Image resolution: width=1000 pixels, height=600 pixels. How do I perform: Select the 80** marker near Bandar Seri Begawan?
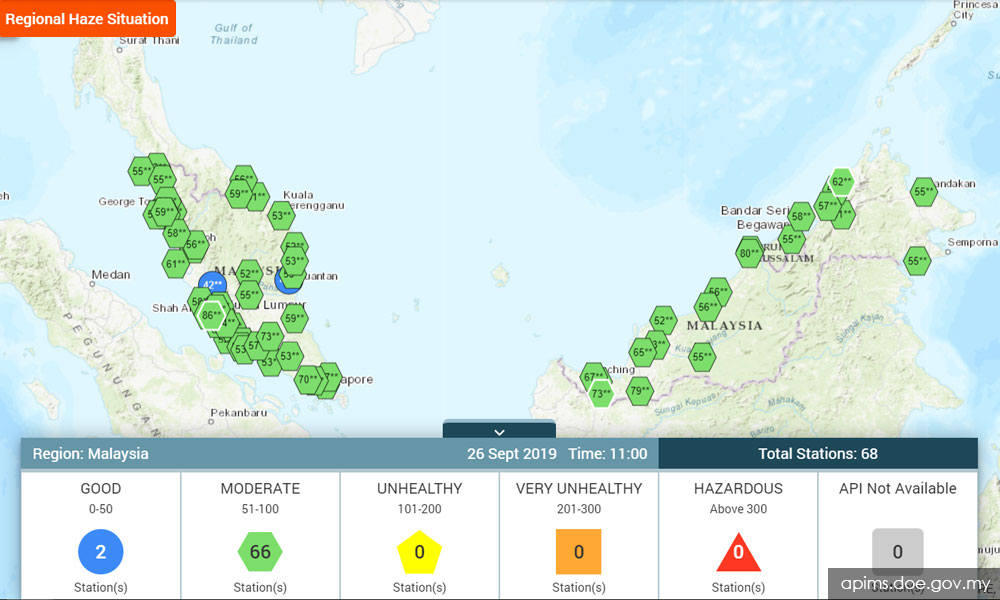click(747, 253)
